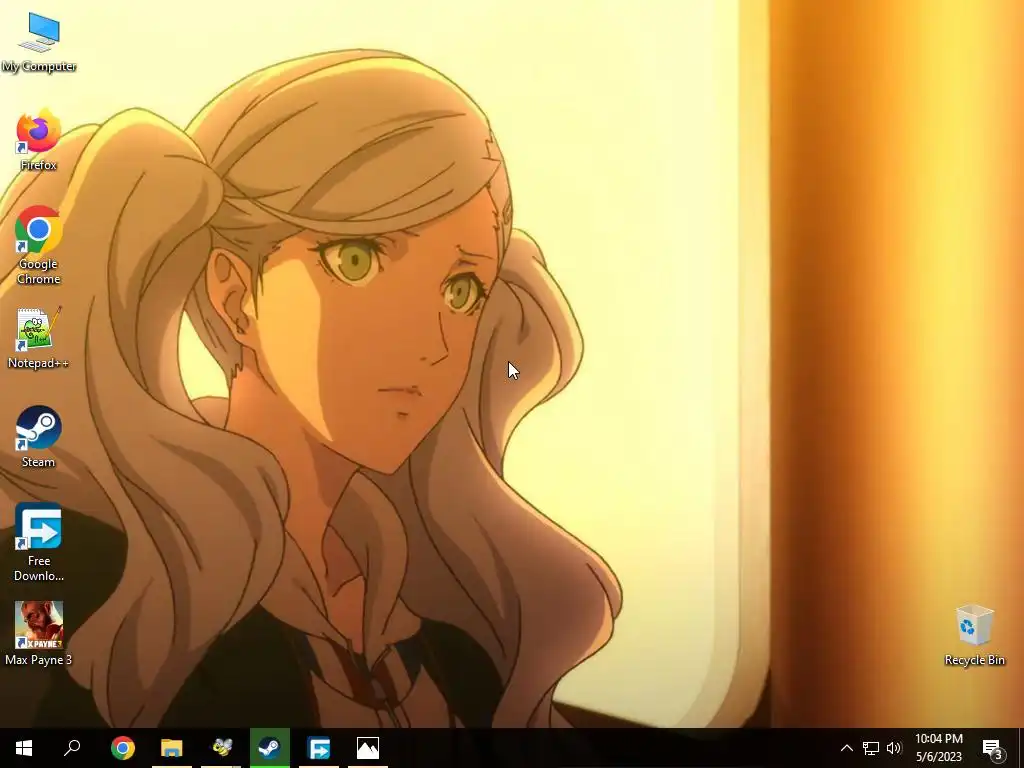Open the Windows Start menu
The image size is (1024, 768).
(24, 748)
